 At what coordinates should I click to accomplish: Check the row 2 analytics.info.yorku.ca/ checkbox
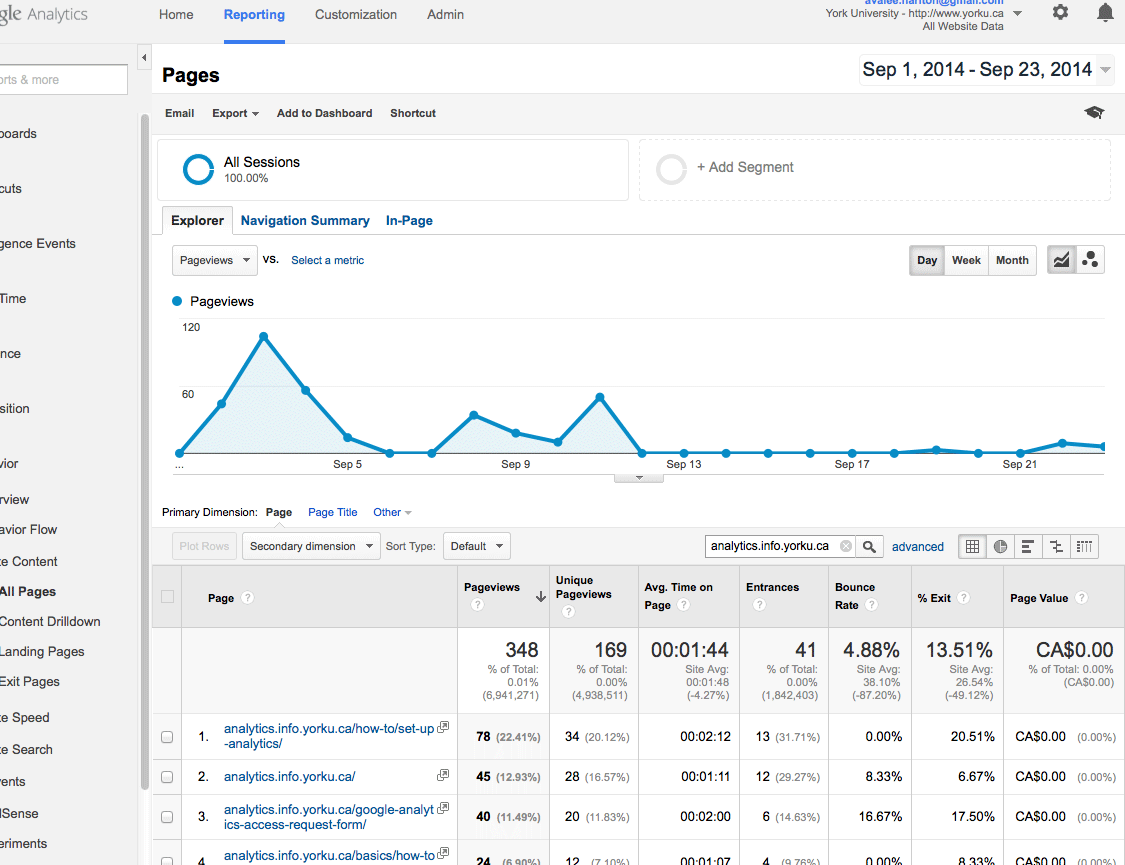[167, 777]
